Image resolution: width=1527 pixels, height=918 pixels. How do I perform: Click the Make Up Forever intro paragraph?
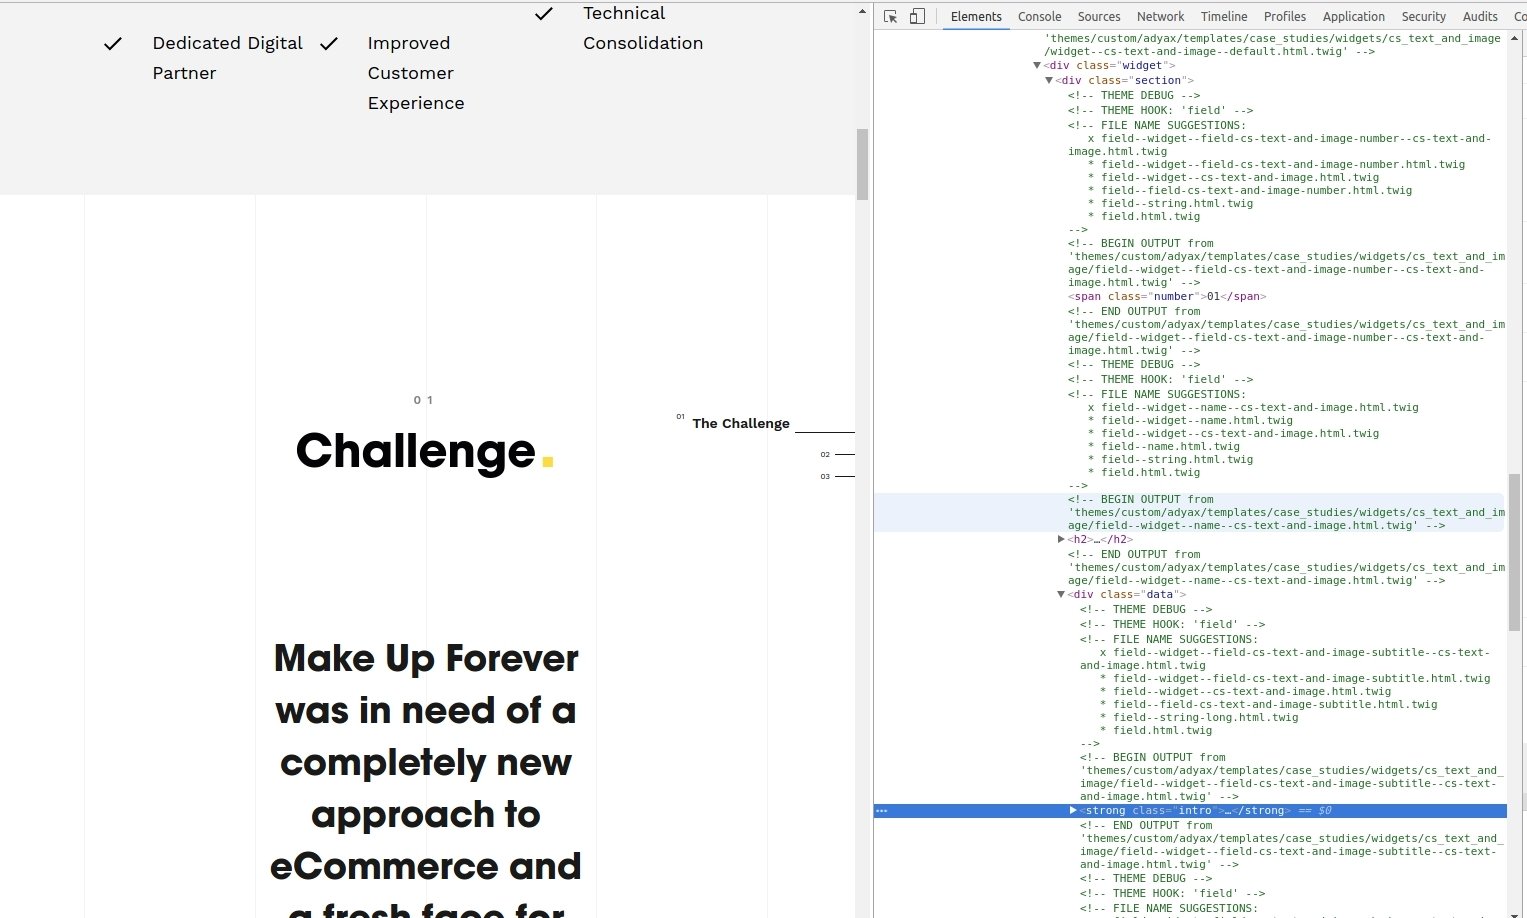pyautogui.click(x=426, y=780)
